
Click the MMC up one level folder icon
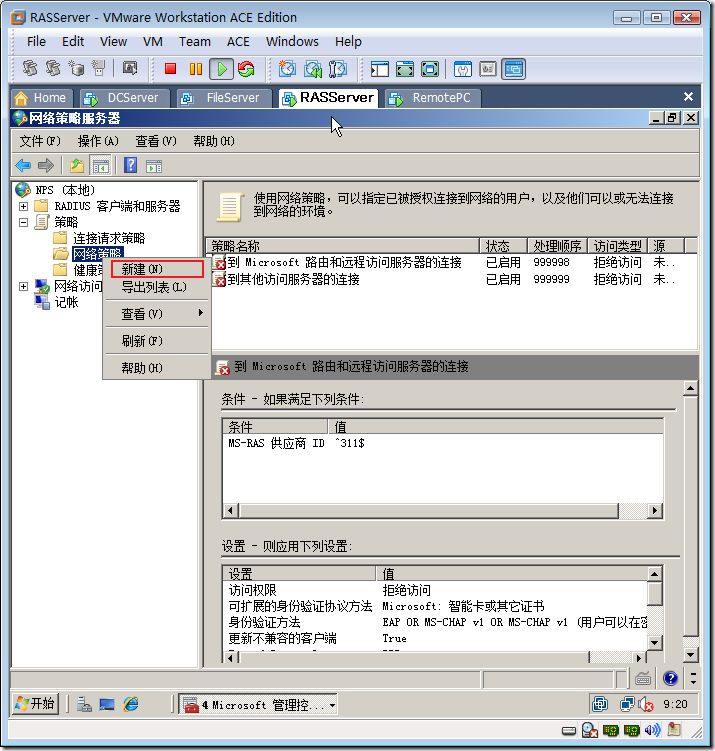tap(77, 166)
